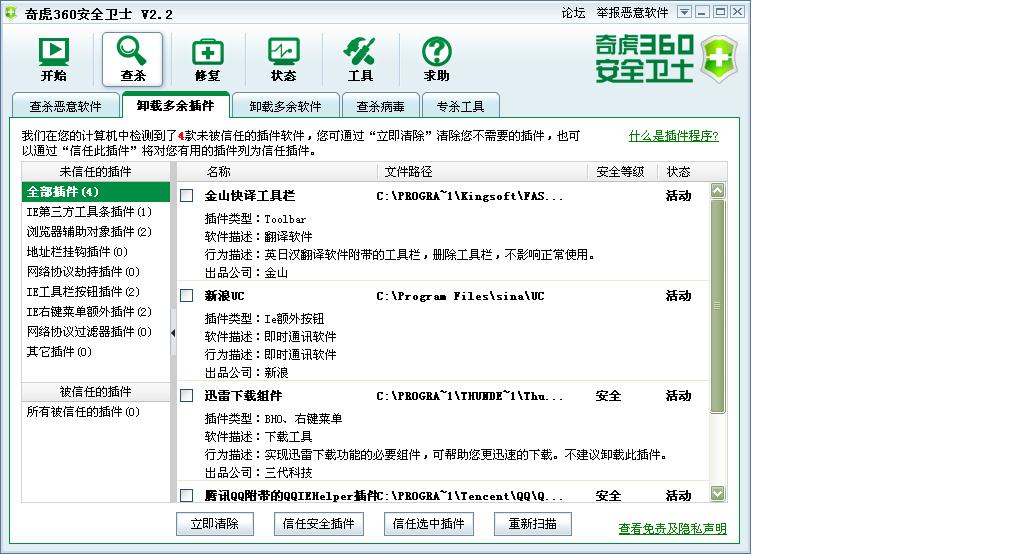Open the title bar dropdown menu arrow

pos(685,12)
